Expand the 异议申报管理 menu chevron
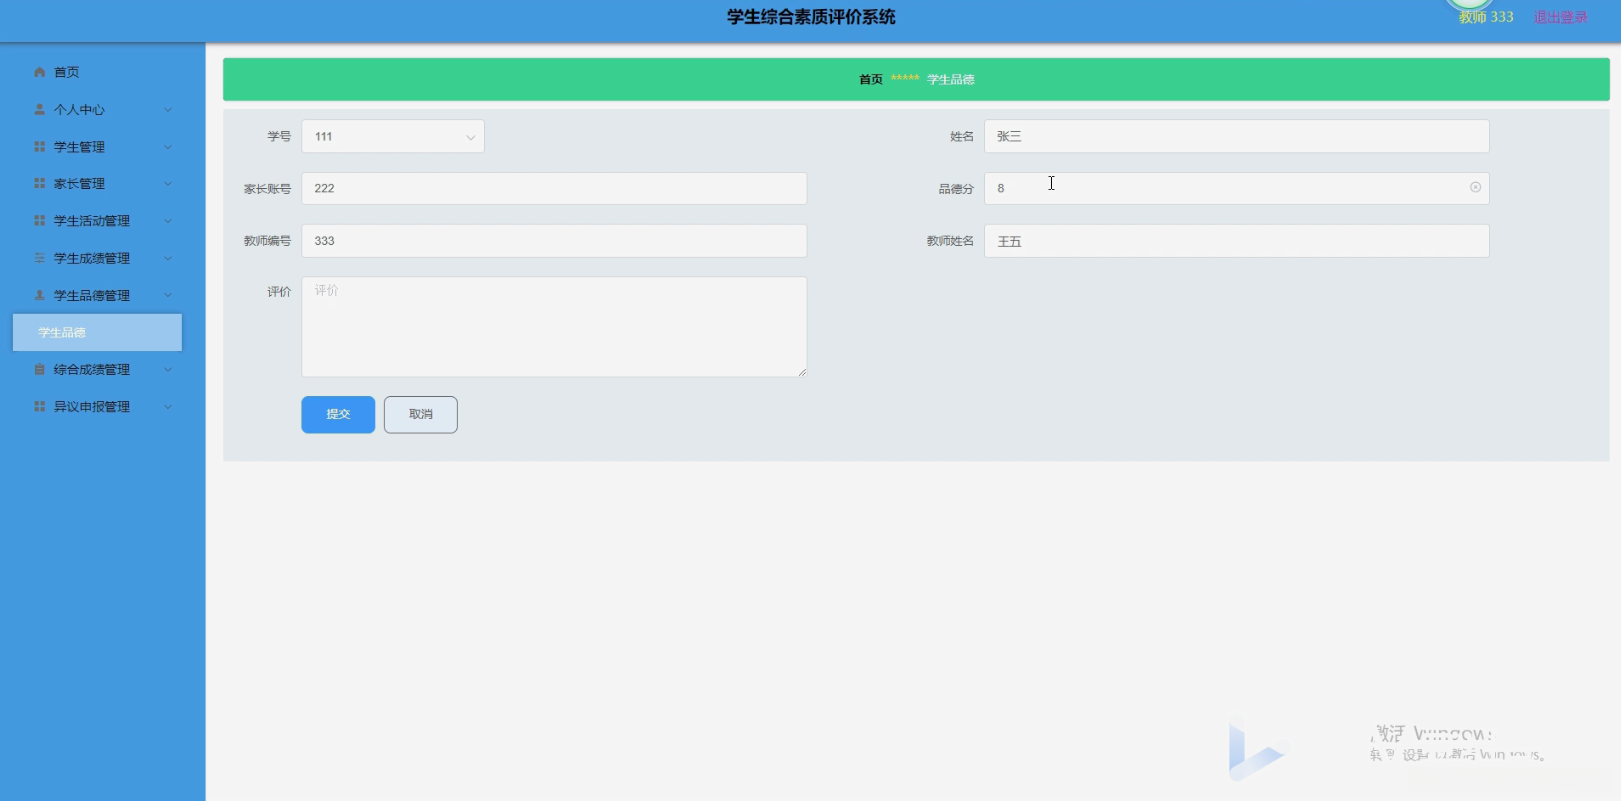Image resolution: width=1621 pixels, height=801 pixels. [168, 407]
